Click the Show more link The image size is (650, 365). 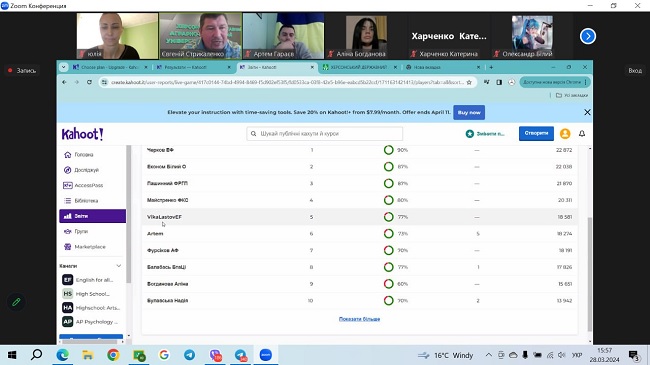[x=359, y=319]
